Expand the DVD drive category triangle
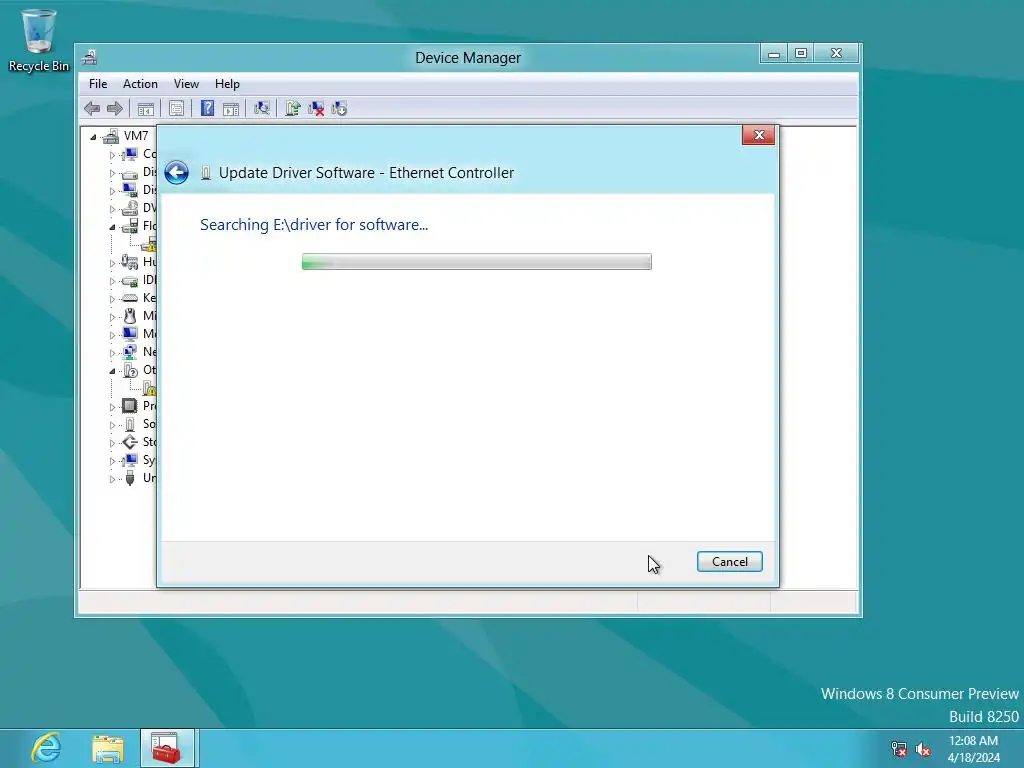Viewport: 1024px width, 768px height. tap(112, 209)
